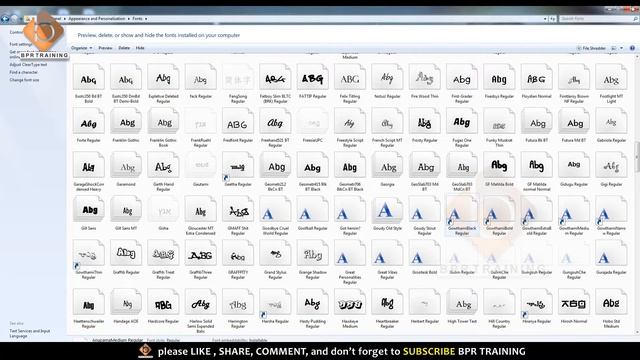The image size is (640, 360).
Task: Select the Gigi Regular font icon
Action: point(611,166)
